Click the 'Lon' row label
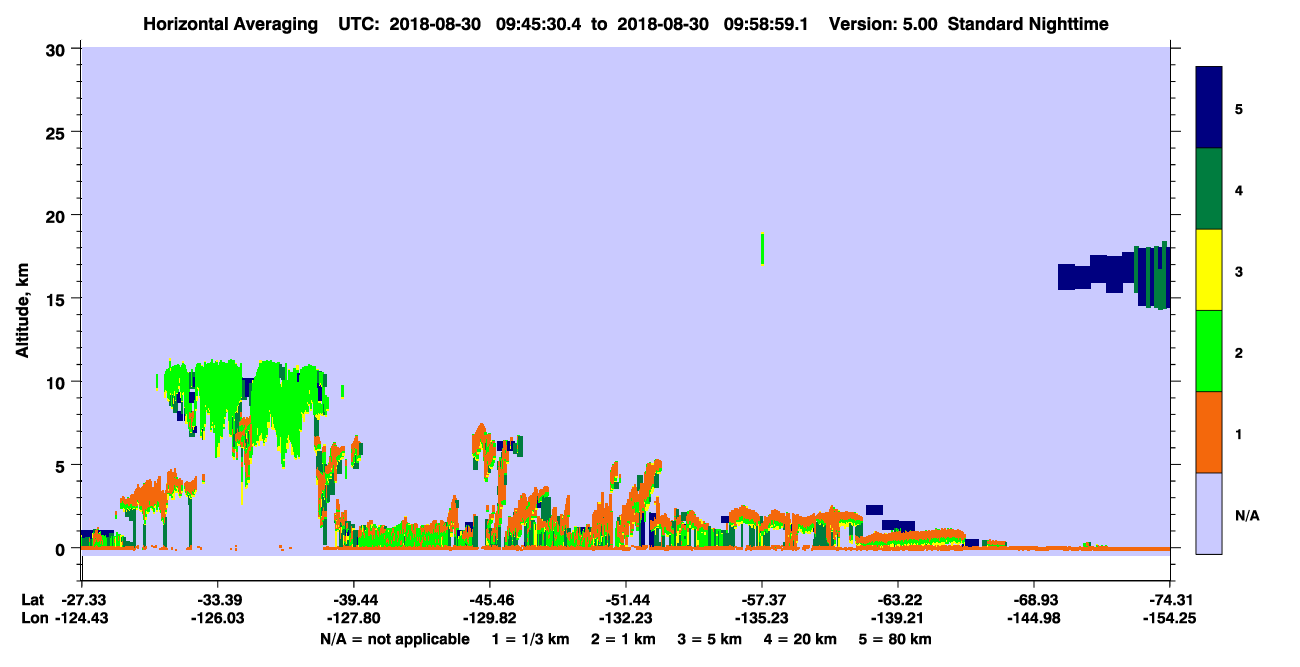 33,618
